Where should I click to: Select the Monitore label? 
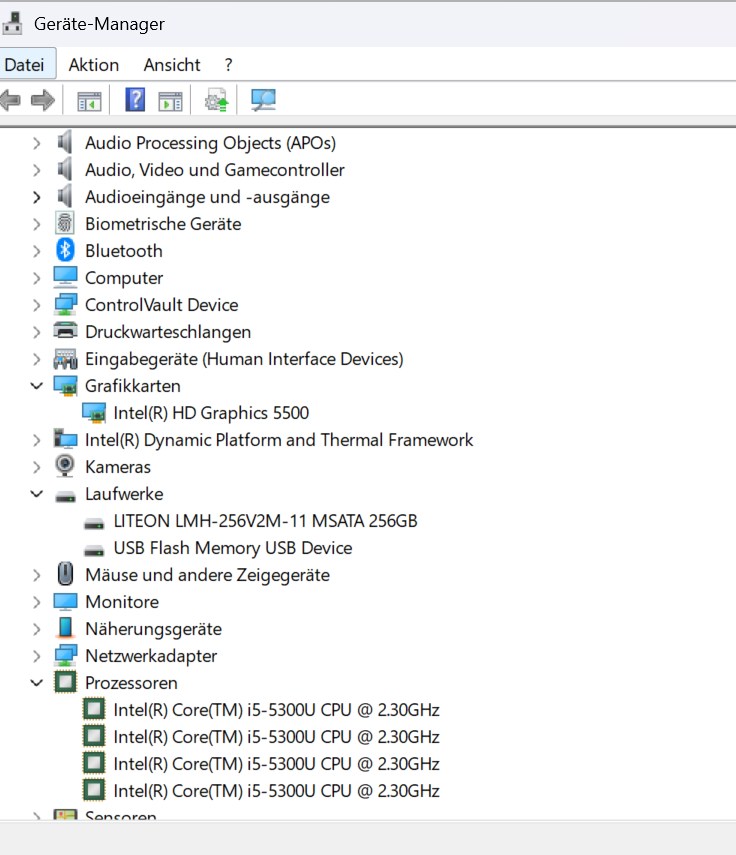pos(122,602)
